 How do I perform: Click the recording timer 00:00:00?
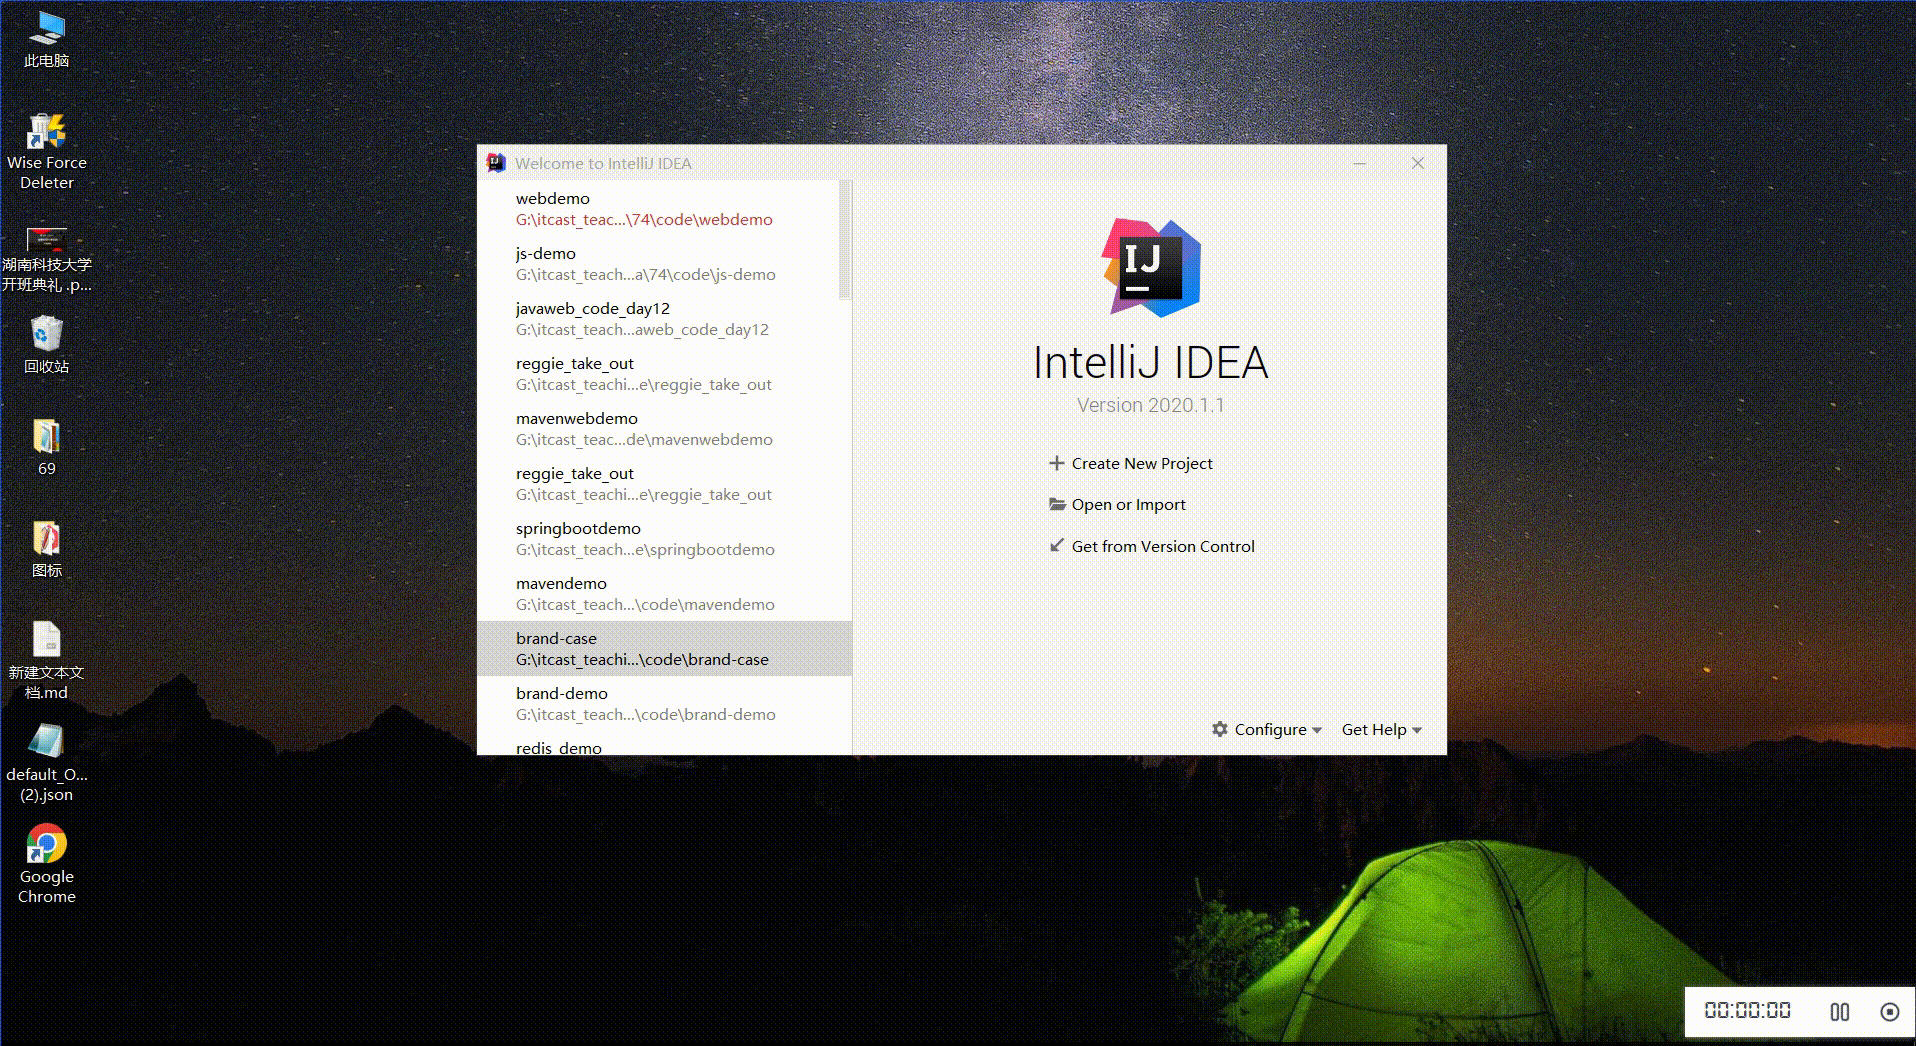(1747, 1010)
